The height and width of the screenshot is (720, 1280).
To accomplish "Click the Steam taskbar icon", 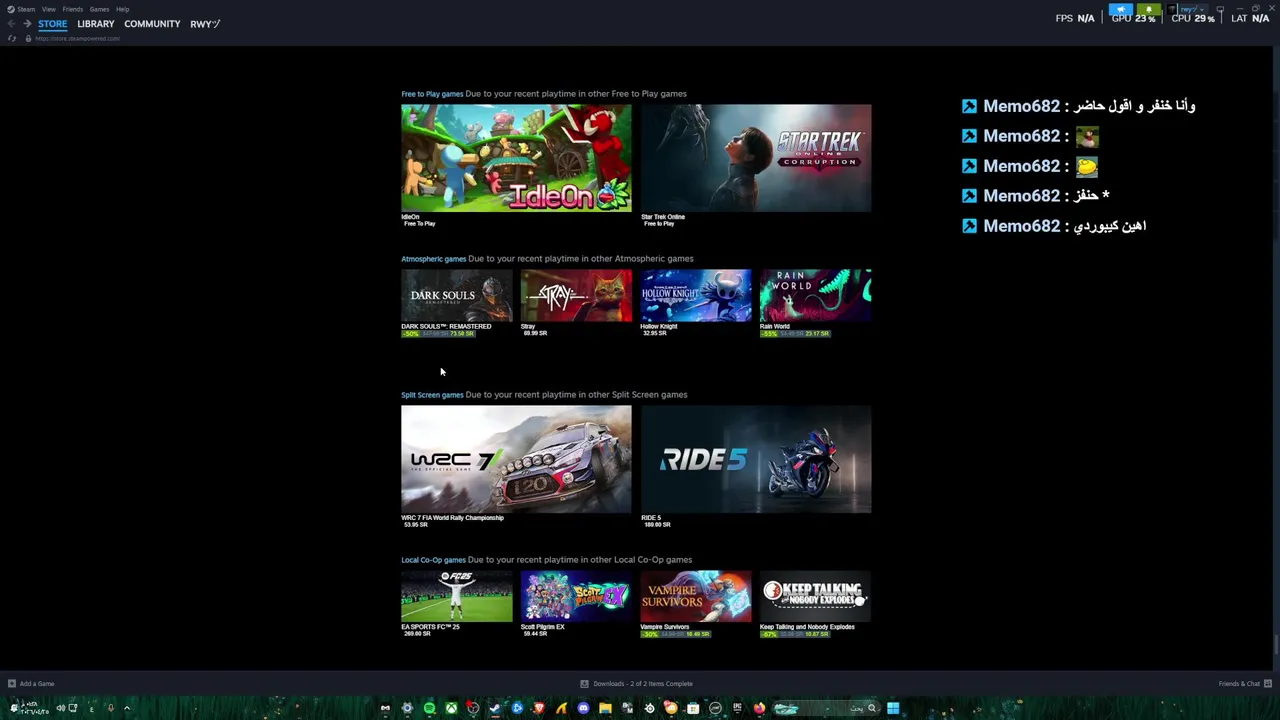I will click(x=494, y=708).
